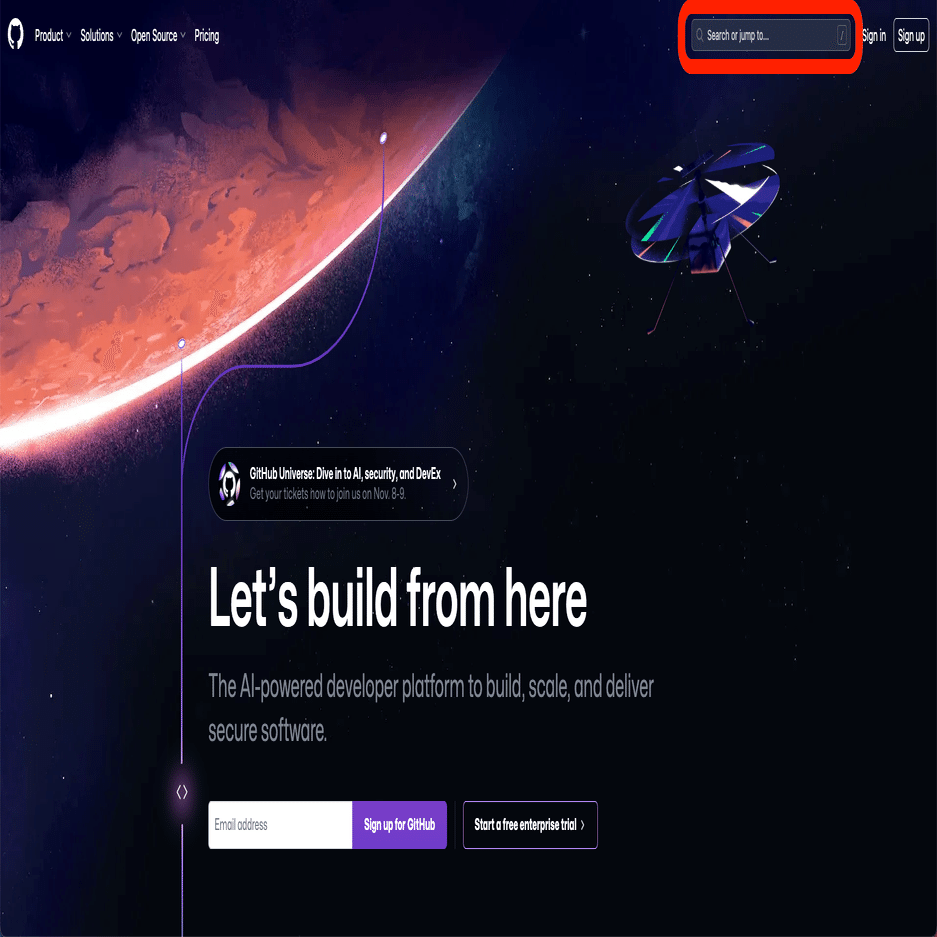Open the GitHub Universe announcement banner

pyautogui.click(x=338, y=484)
